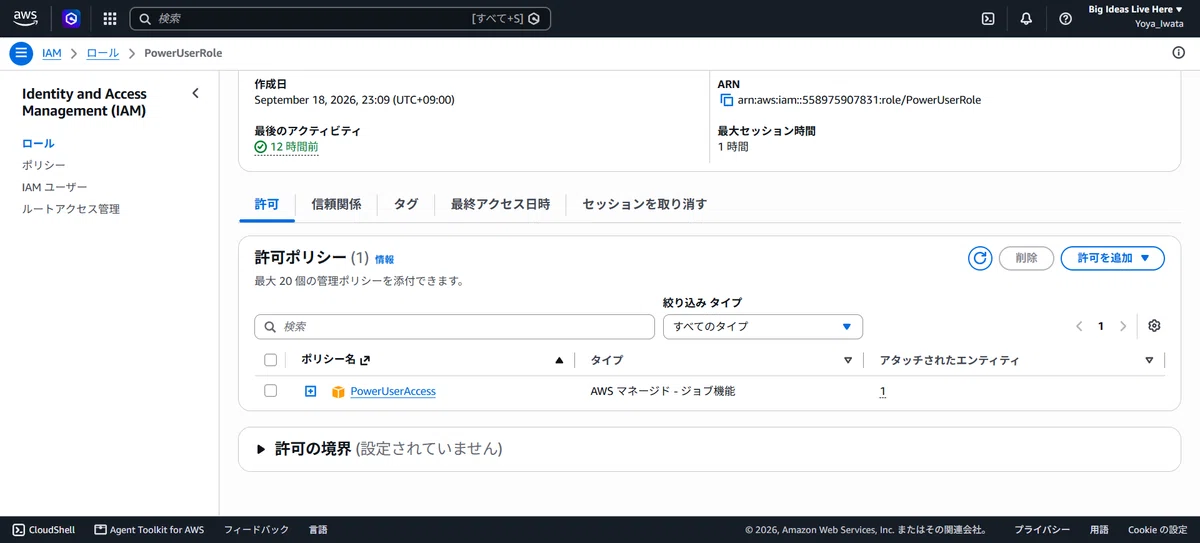This screenshot has width=1200, height=543.
Task: Open Cookie の設定 in the footer
Action: point(1157,530)
